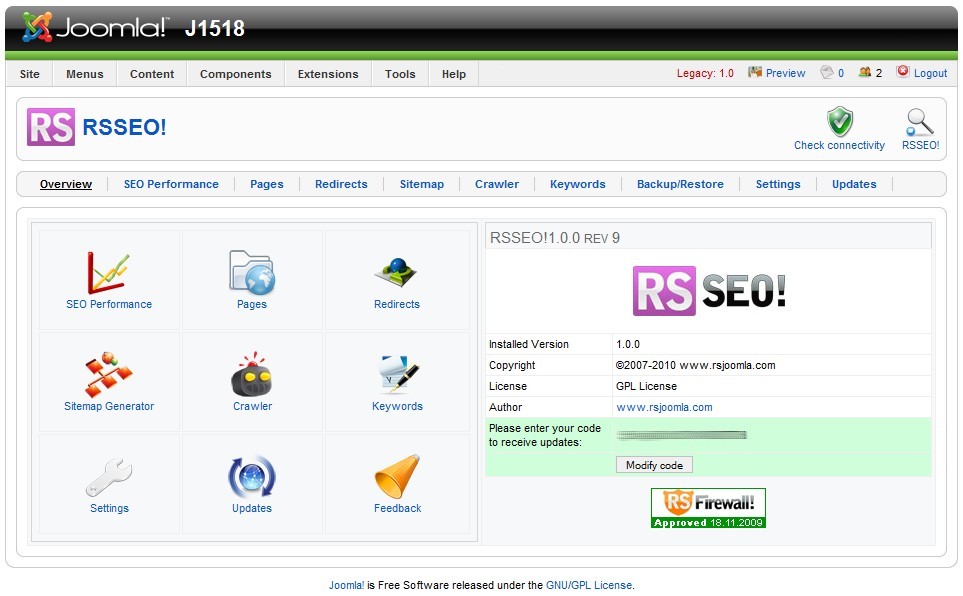Screen dimensions: 963x596
Task: Click the RS logo beside RSSEO! title
Action: (x=51, y=127)
